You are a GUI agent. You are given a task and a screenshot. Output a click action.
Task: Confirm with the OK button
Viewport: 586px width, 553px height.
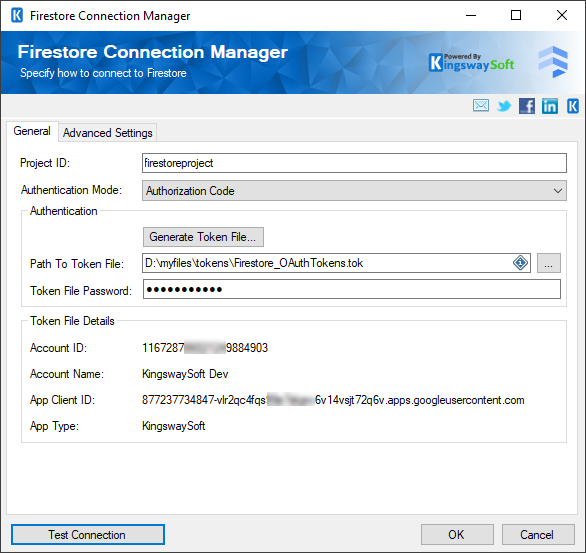457,534
